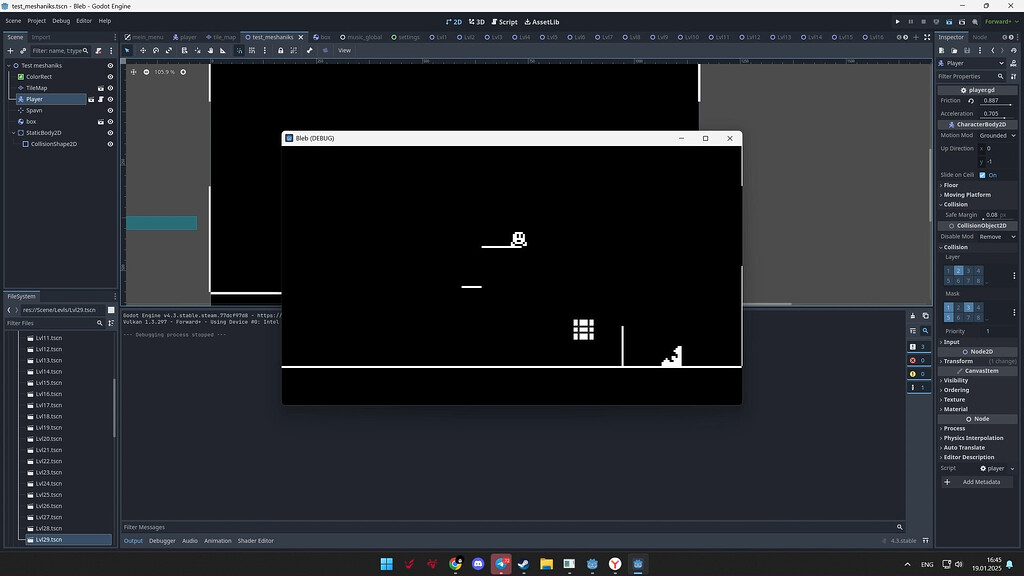Hide the CollisionShape2D node

[110, 144]
